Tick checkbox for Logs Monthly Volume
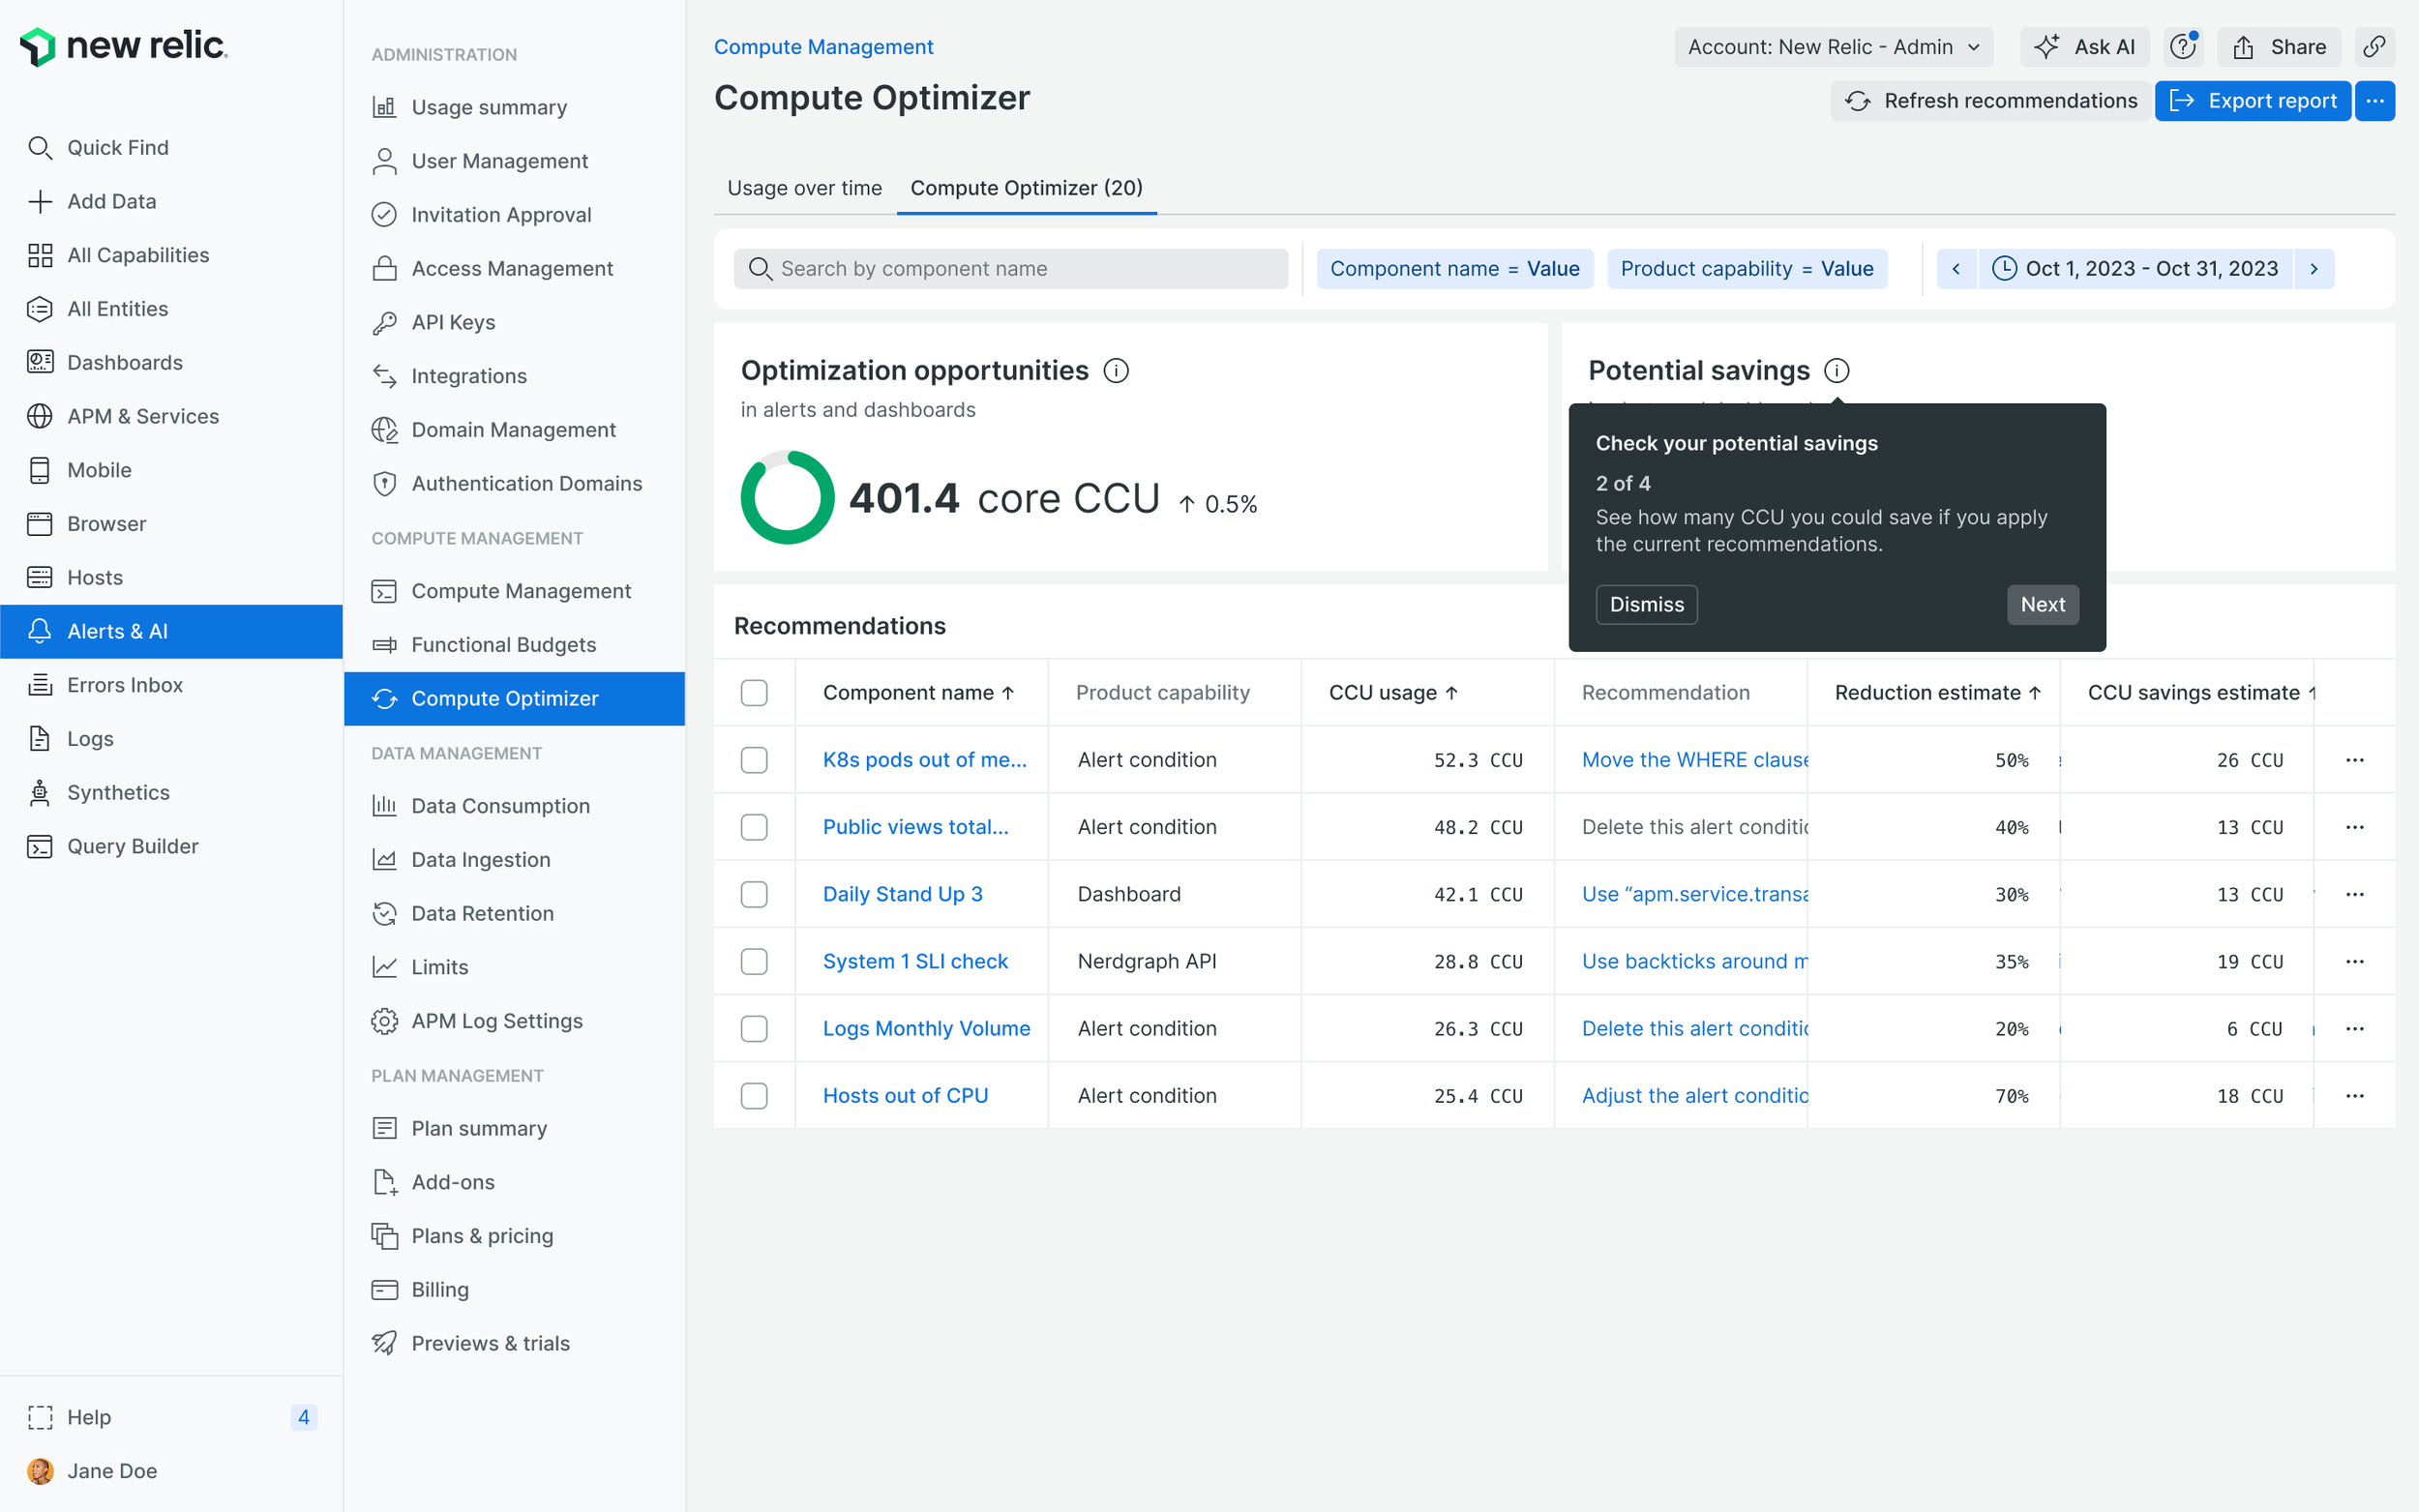The image size is (2419, 1512). pos(754,1028)
